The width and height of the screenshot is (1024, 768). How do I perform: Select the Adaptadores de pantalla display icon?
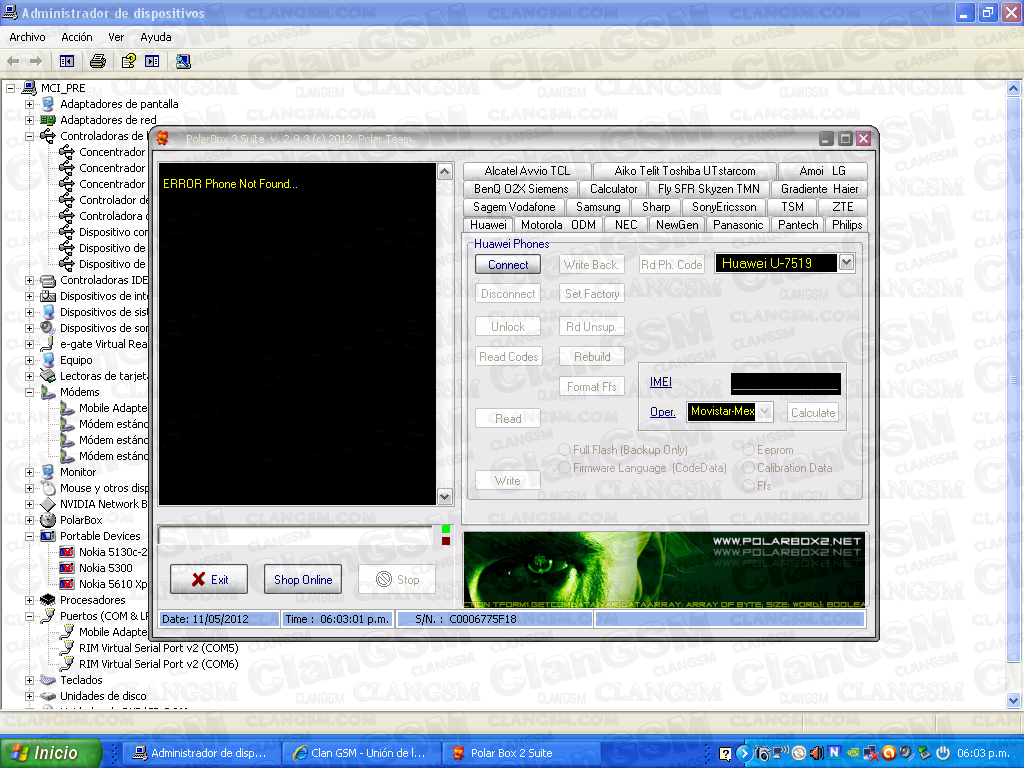48,104
